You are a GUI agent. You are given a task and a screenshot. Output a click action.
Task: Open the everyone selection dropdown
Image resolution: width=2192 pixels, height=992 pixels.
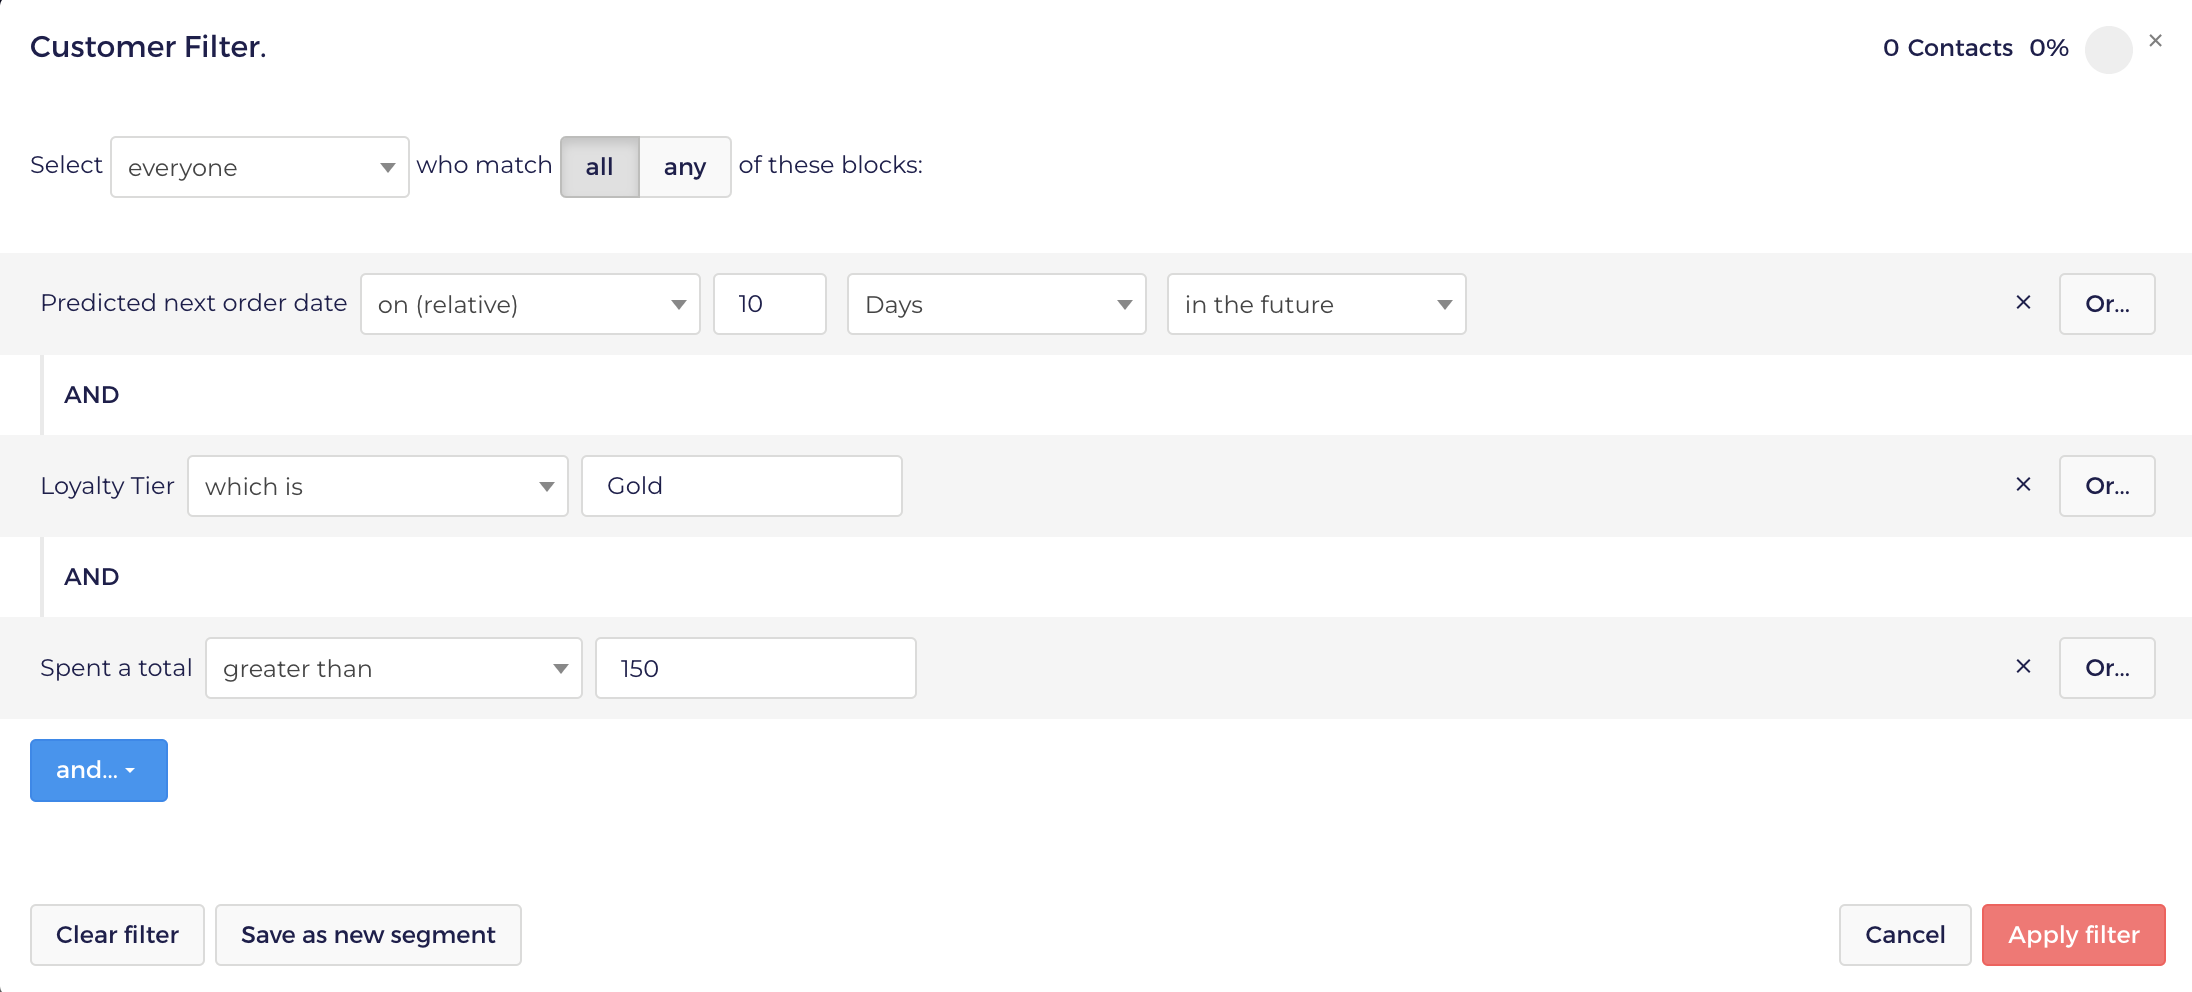[x=260, y=167]
